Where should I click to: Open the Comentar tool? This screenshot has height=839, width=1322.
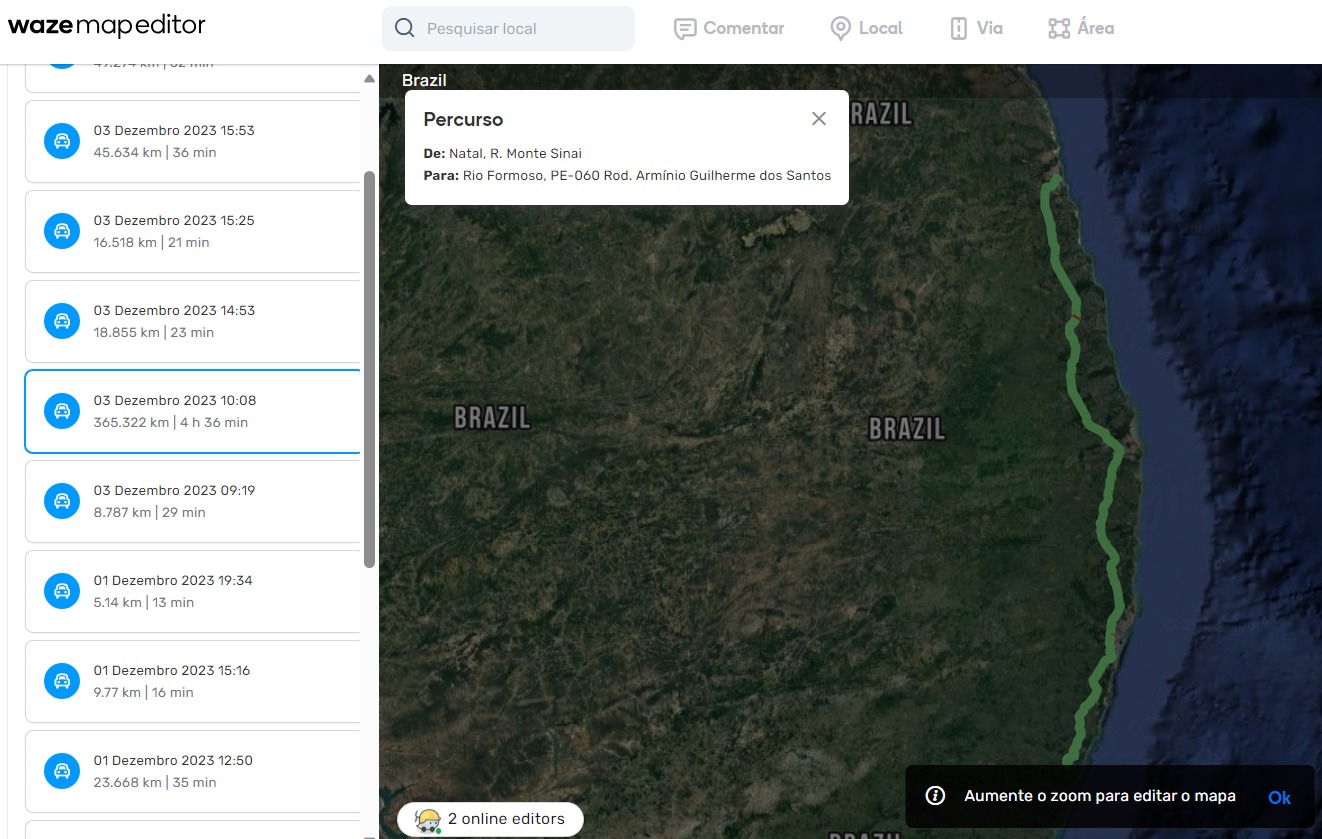[729, 28]
